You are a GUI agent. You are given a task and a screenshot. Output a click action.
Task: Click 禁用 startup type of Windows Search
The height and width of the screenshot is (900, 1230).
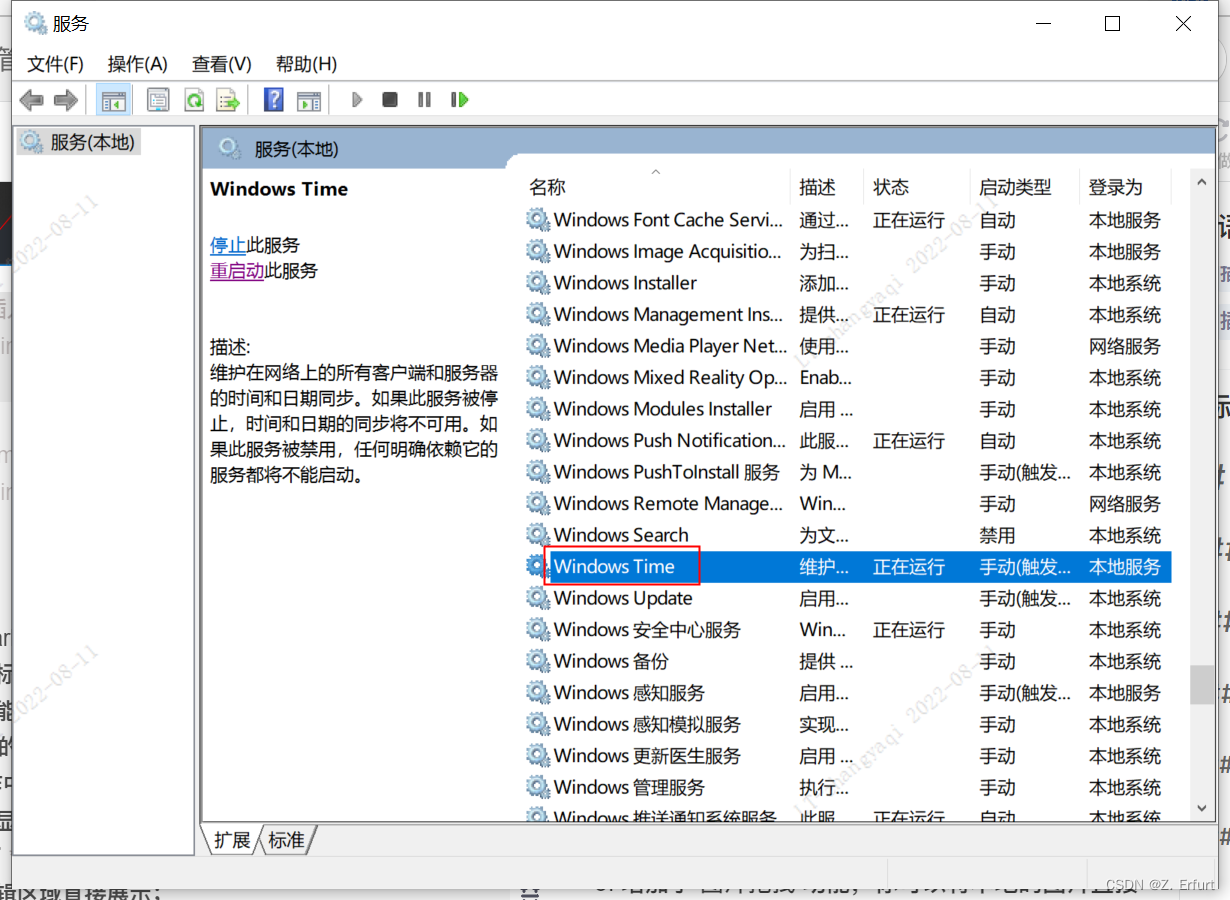tap(997, 536)
